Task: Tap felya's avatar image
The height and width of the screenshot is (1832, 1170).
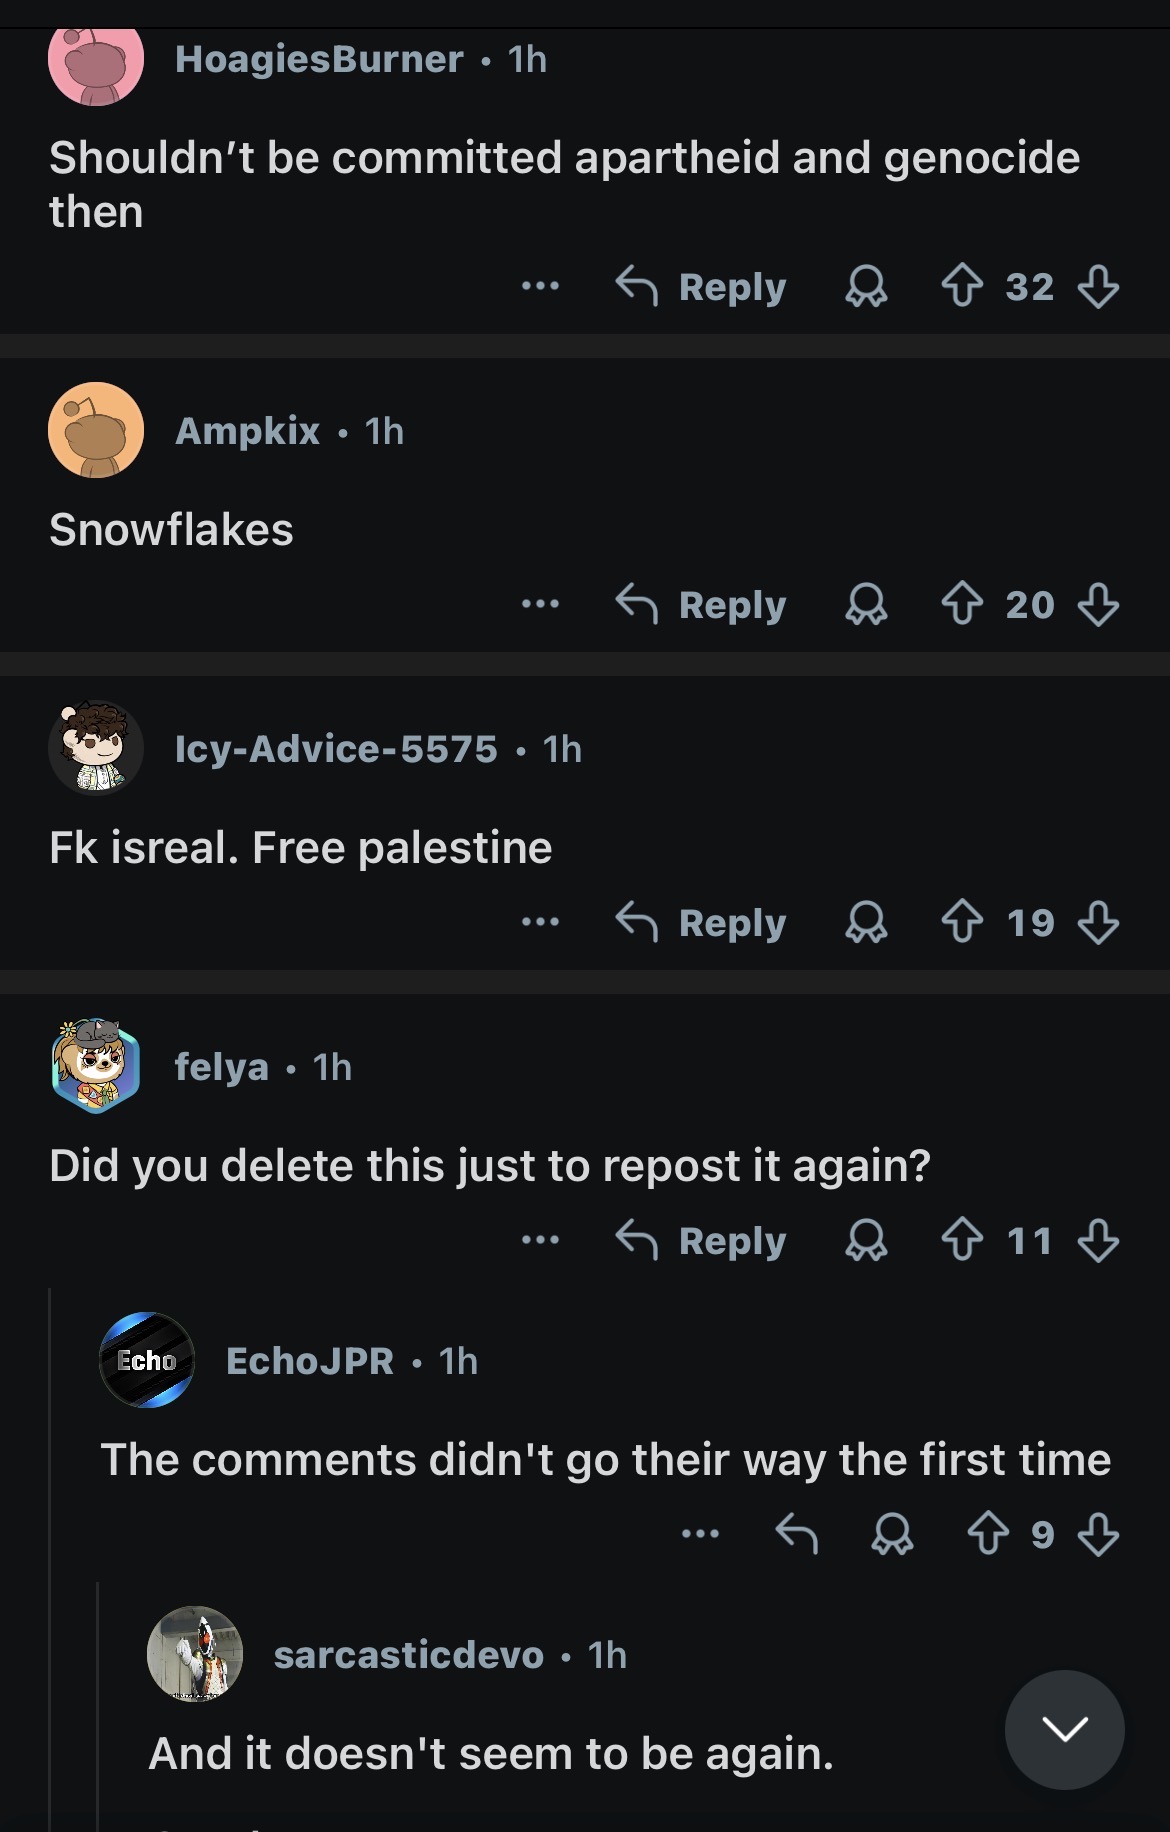Action: coord(96,1066)
